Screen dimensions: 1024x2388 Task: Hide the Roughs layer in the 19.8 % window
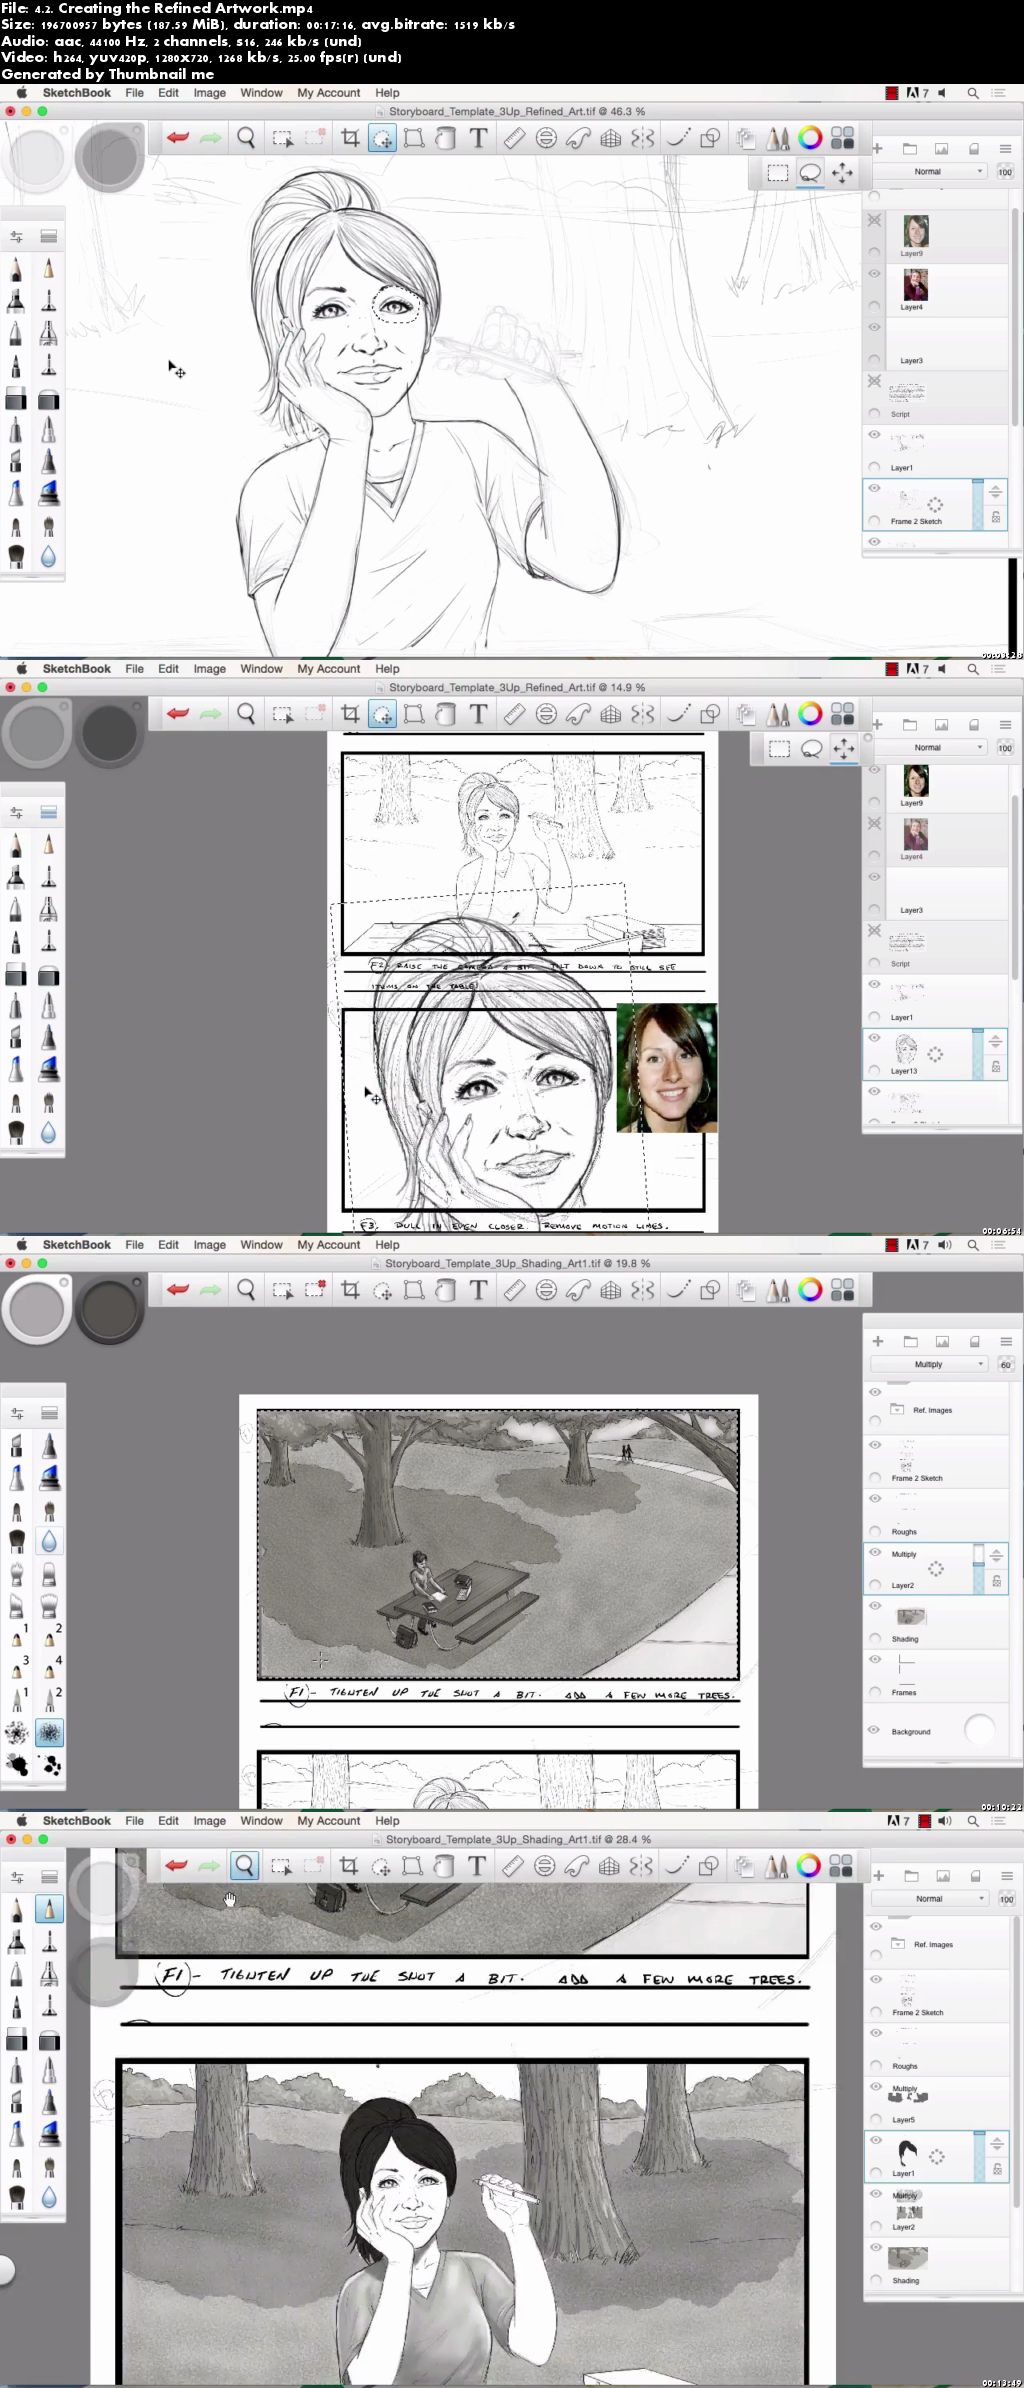coord(875,1499)
